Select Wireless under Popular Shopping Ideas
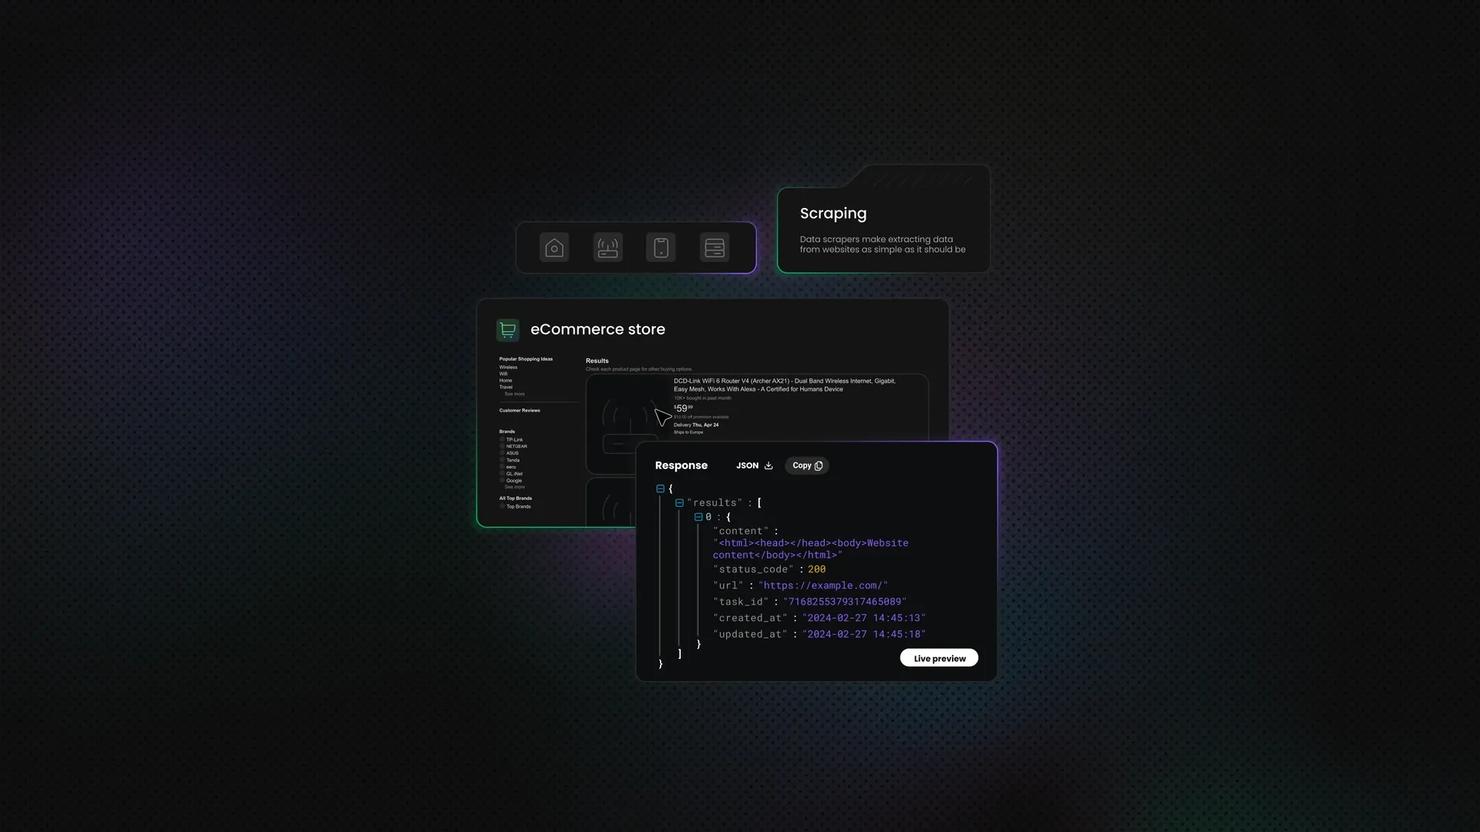 (508, 368)
